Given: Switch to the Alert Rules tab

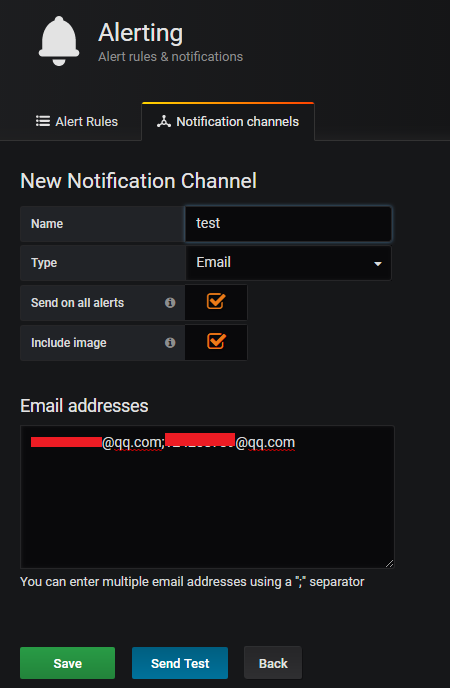Looking at the screenshot, I should click(x=77, y=122).
